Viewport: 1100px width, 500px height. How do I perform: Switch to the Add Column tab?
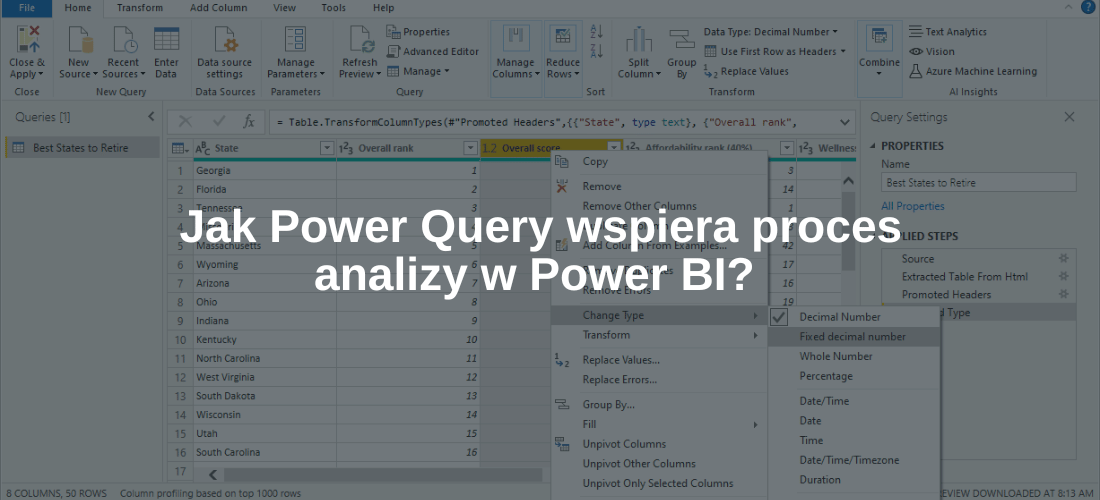(x=219, y=8)
